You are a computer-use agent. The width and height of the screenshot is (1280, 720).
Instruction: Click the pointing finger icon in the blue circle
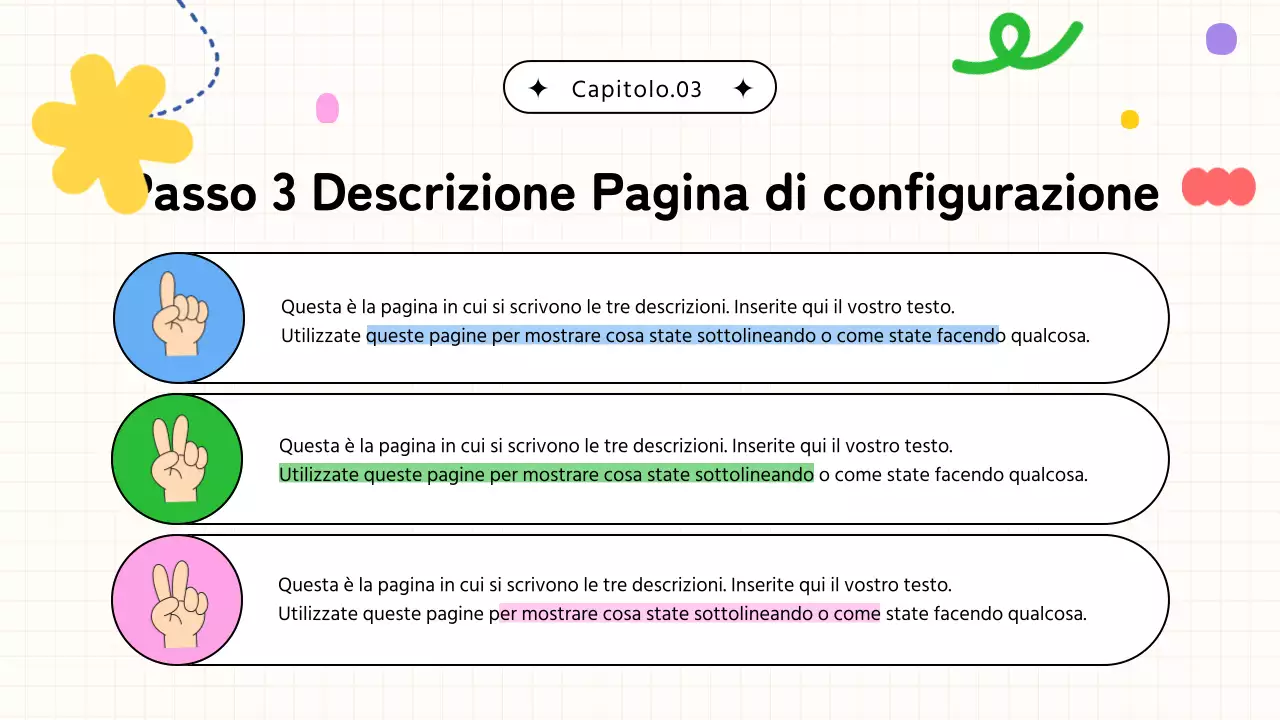pos(179,316)
